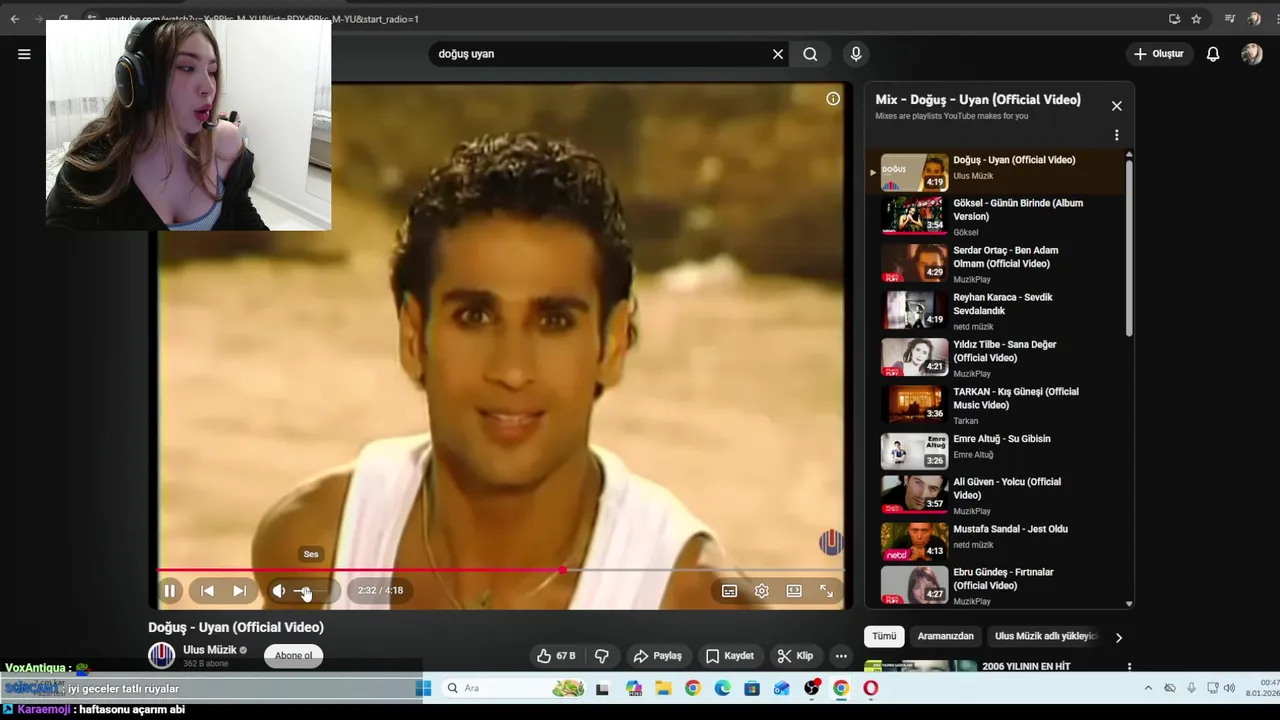Open Microsoft Store from the taskbar

coord(752,688)
